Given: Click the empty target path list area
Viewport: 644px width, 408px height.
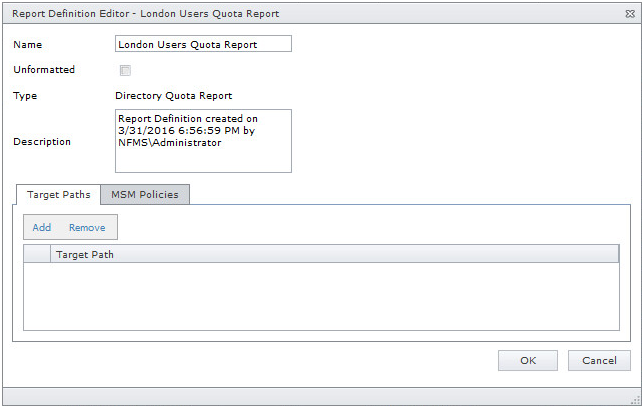Looking at the screenshot, I should 321,295.
